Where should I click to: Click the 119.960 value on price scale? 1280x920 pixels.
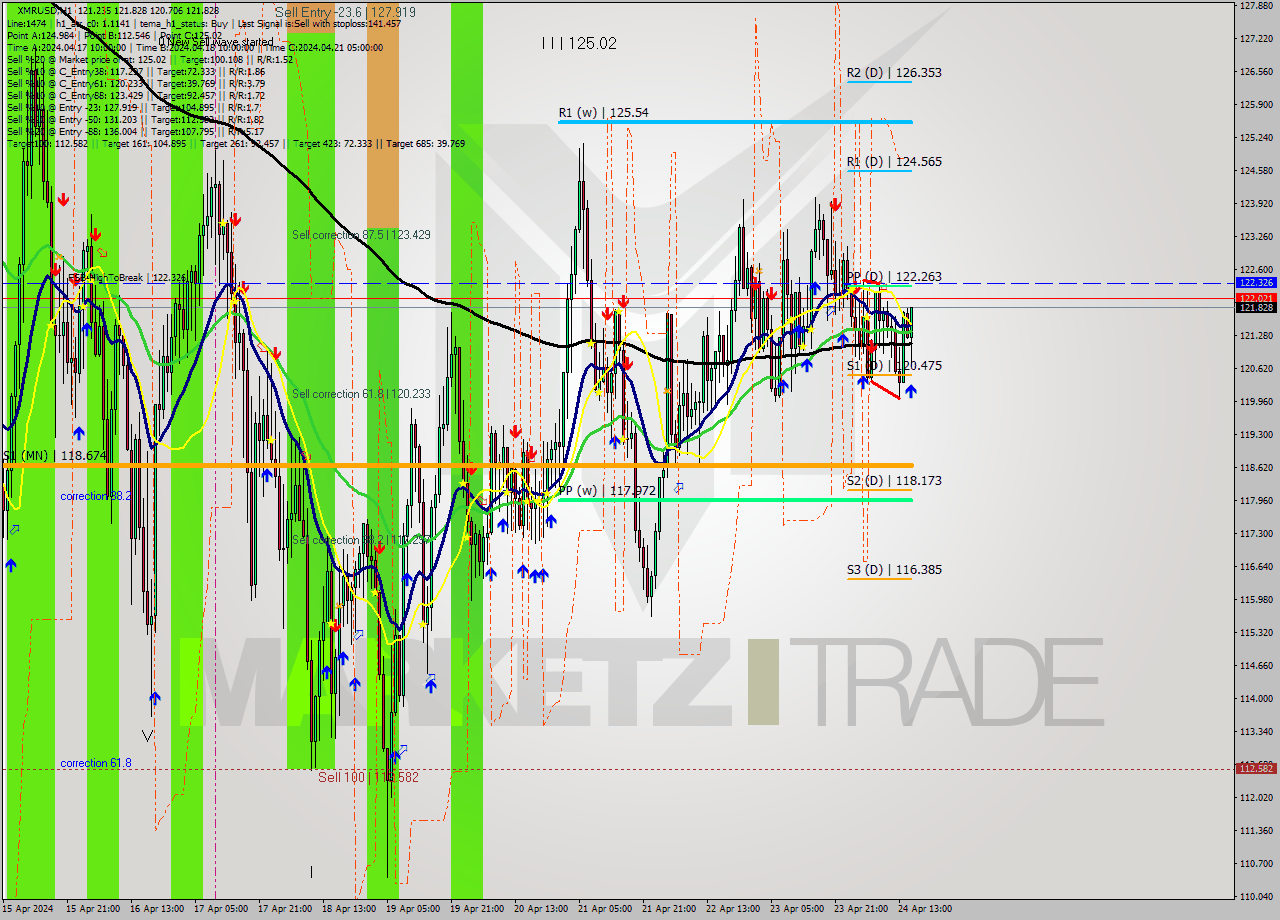coord(1257,402)
